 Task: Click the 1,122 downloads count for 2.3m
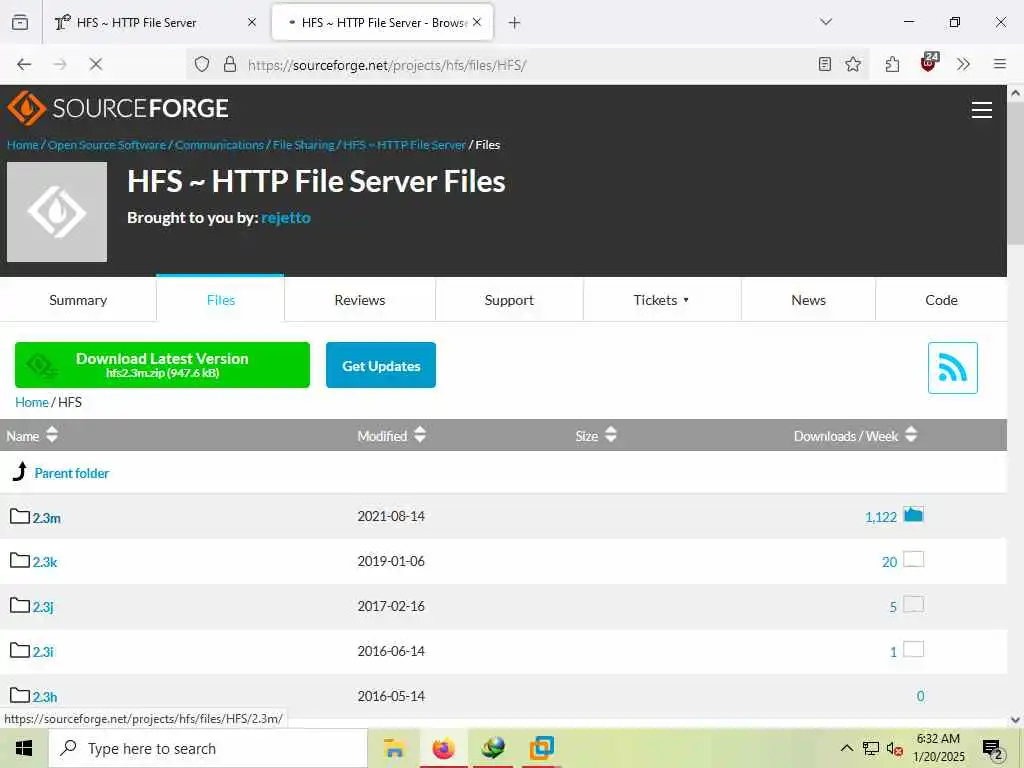click(x=881, y=517)
